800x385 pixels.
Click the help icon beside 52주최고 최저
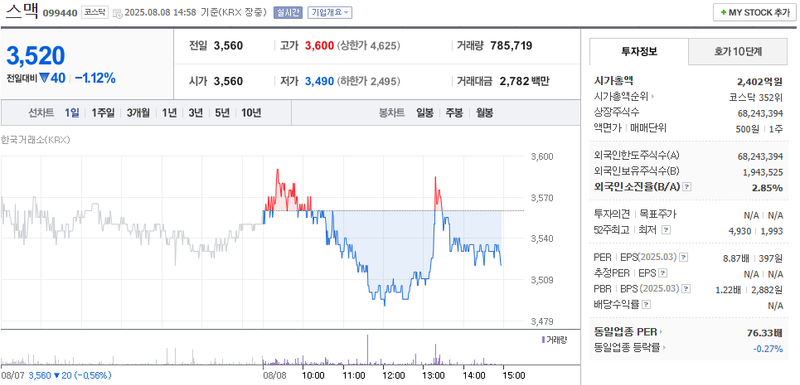pos(665,230)
